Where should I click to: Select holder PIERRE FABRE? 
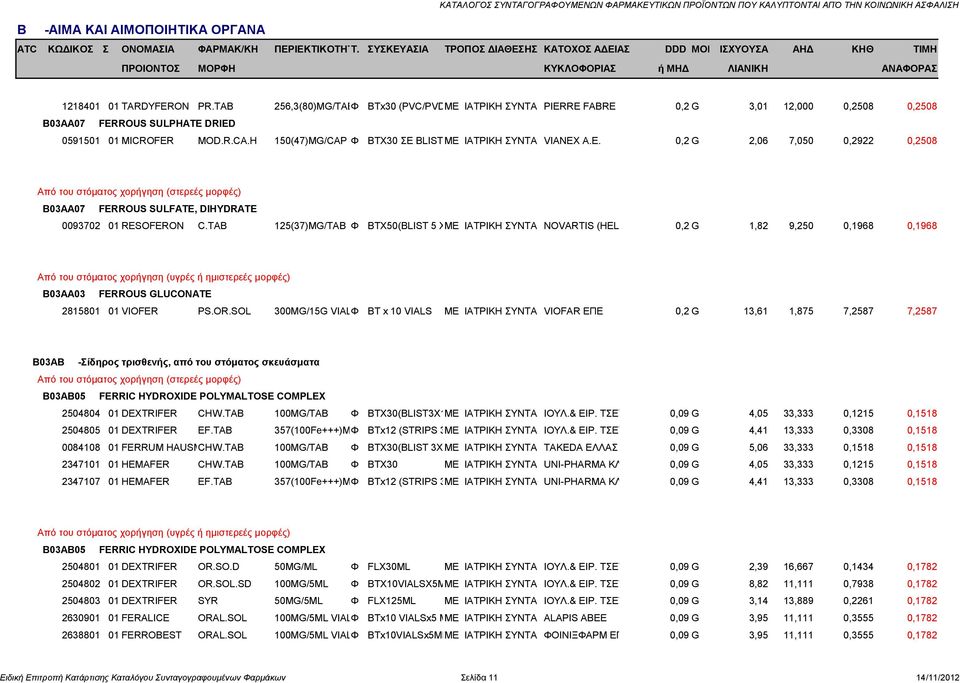(x=579, y=106)
